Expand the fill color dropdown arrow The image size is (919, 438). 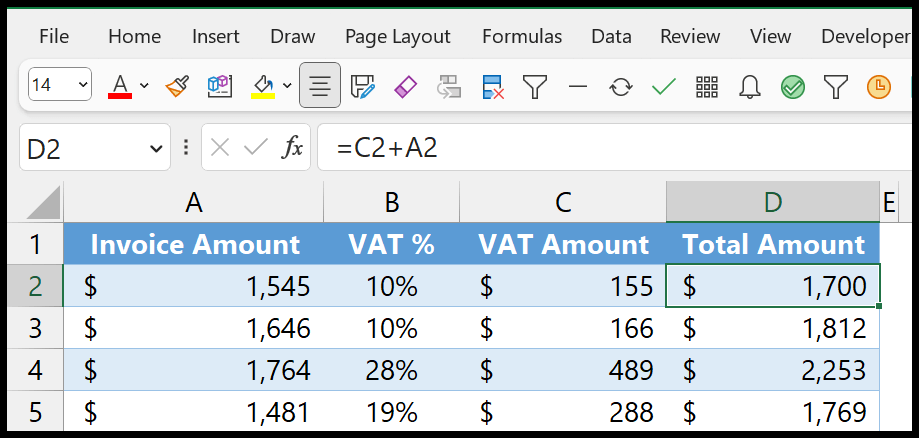point(287,86)
